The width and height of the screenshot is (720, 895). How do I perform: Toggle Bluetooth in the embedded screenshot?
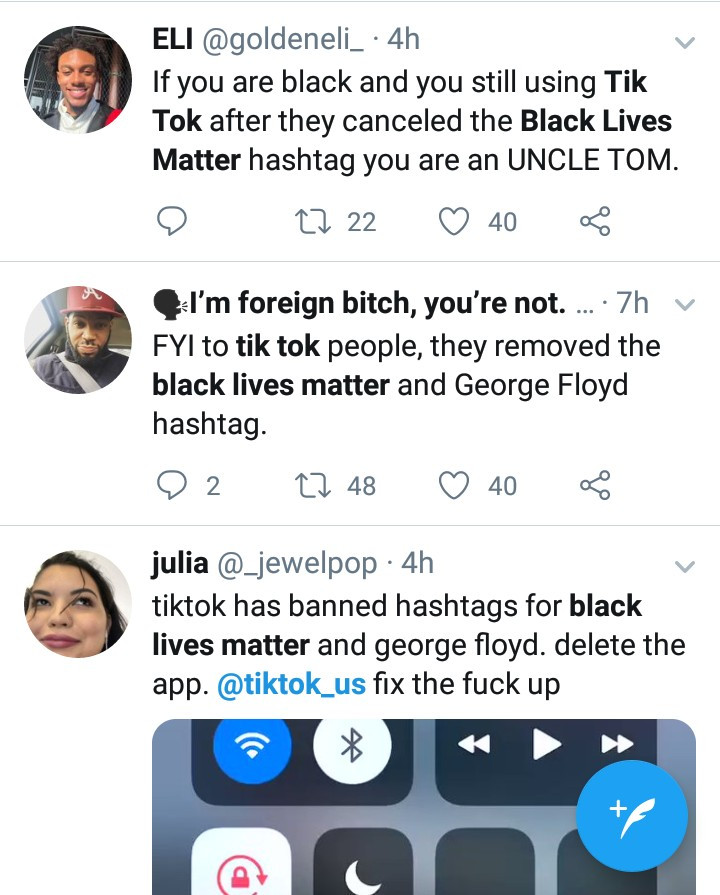click(x=351, y=745)
